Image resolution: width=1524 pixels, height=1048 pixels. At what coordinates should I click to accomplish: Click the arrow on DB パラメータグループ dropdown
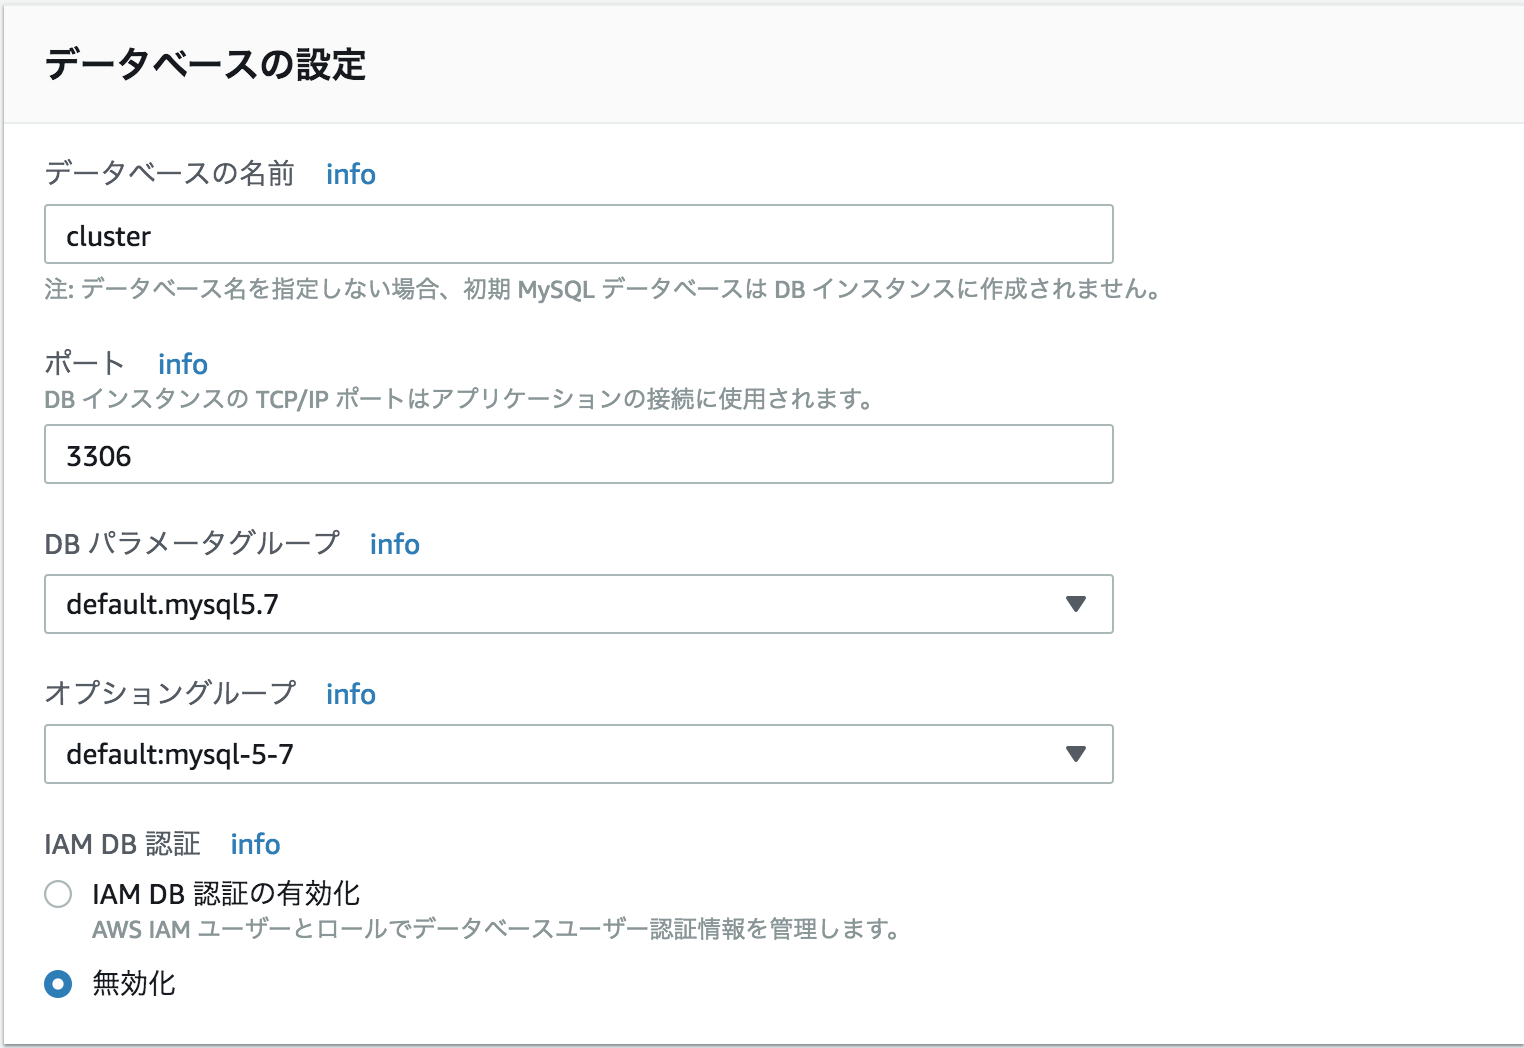point(1076,604)
